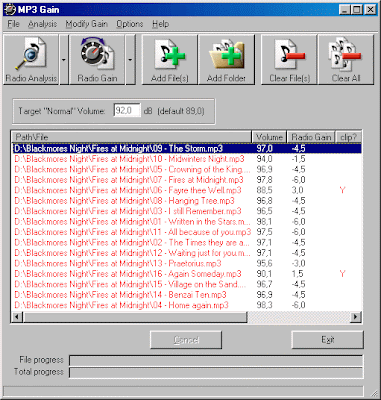Click the volume value 88,5

coord(264,190)
